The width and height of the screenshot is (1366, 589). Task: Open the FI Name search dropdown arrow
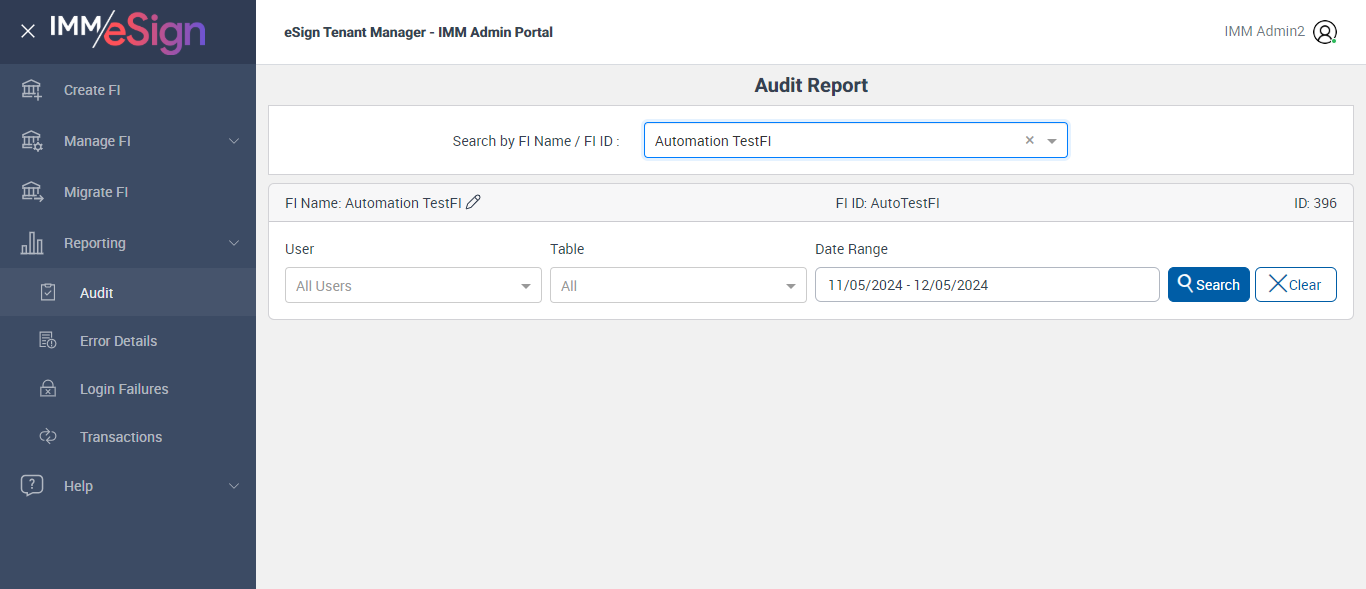pos(1052,141)
